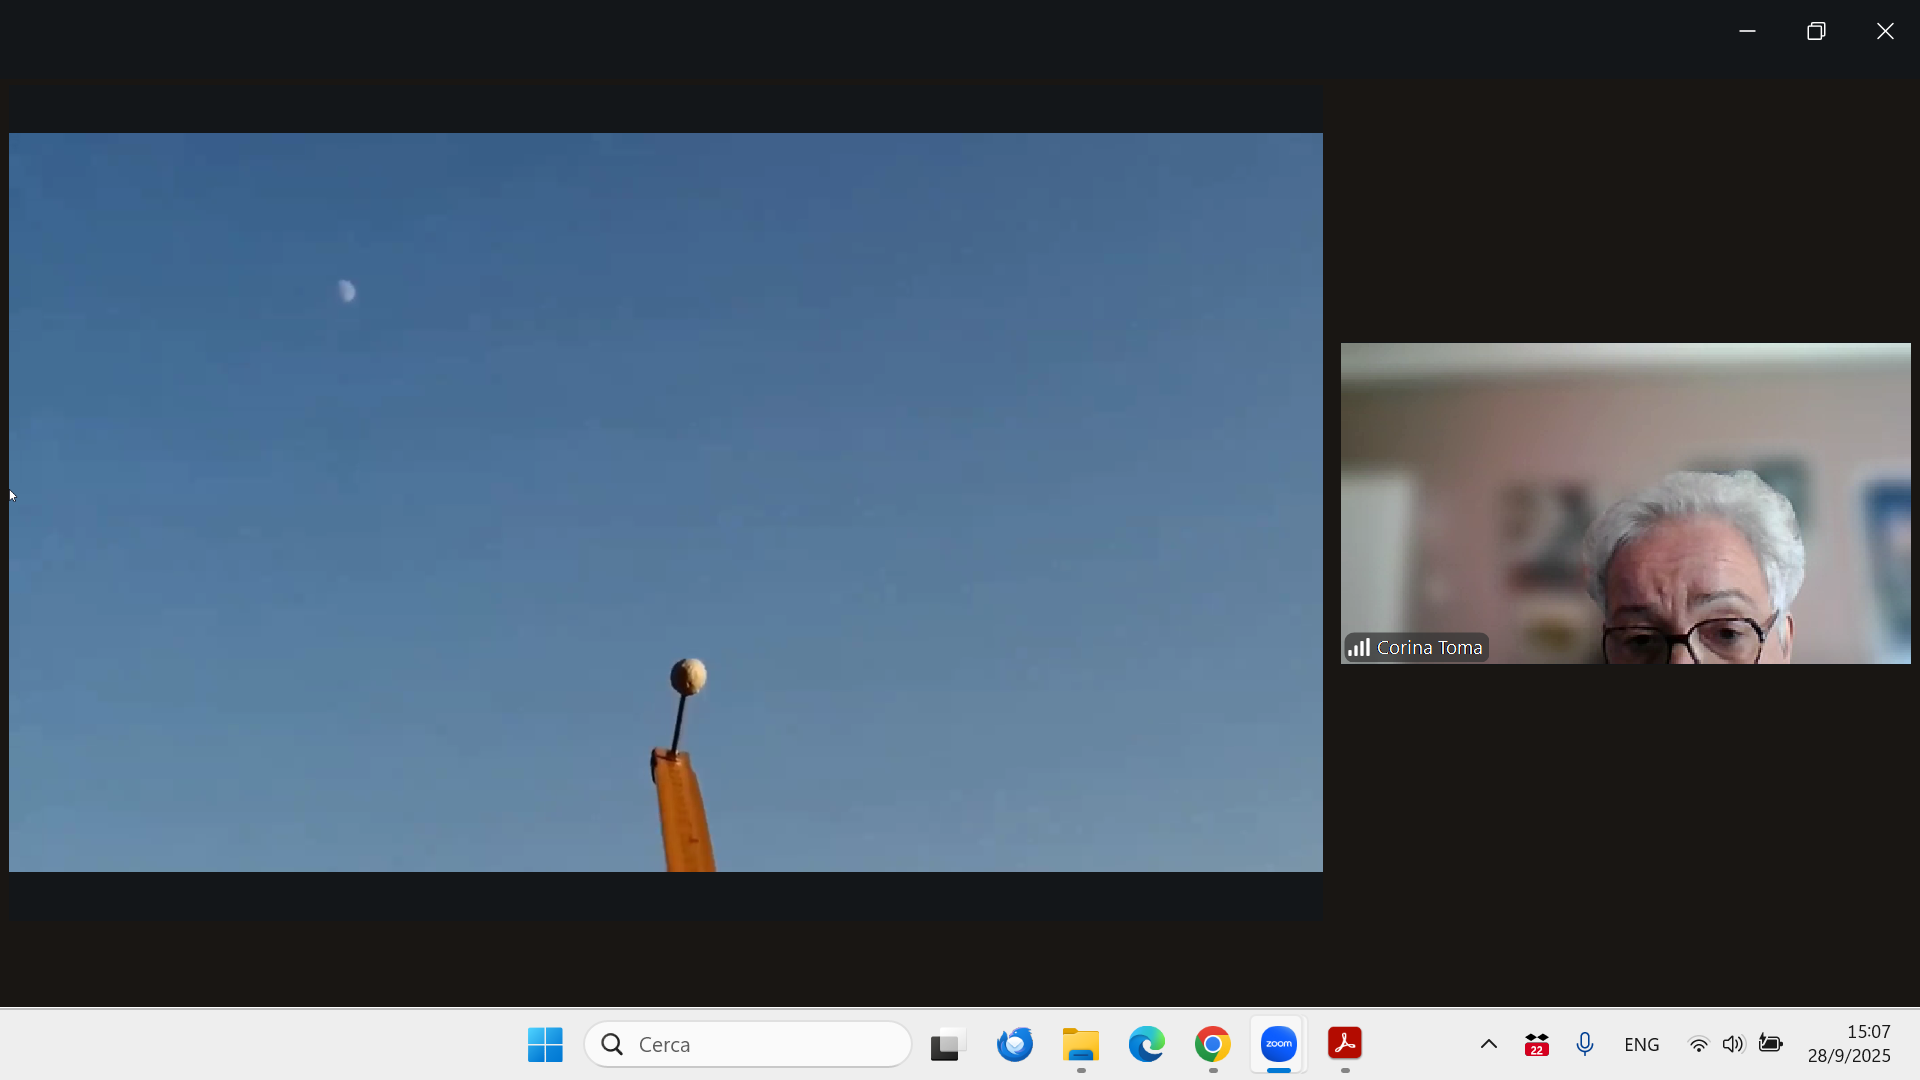
Task: Click the Wi-Fi network tray icon
Action: (x=1698, y=1044)
